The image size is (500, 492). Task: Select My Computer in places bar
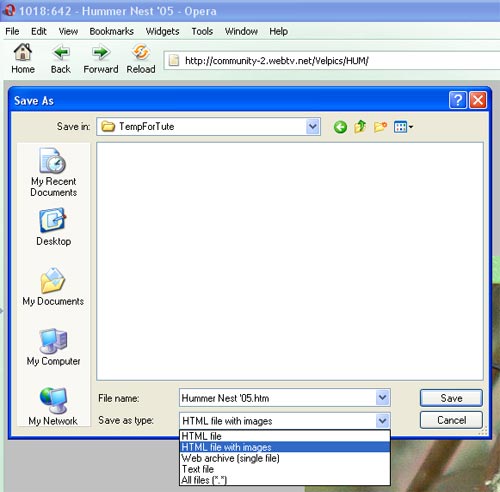(53, 347)
